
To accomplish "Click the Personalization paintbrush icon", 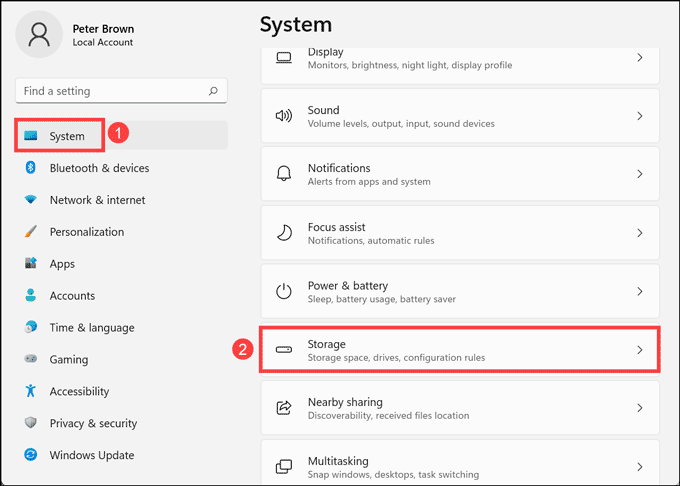I will [x=30, y=232].
